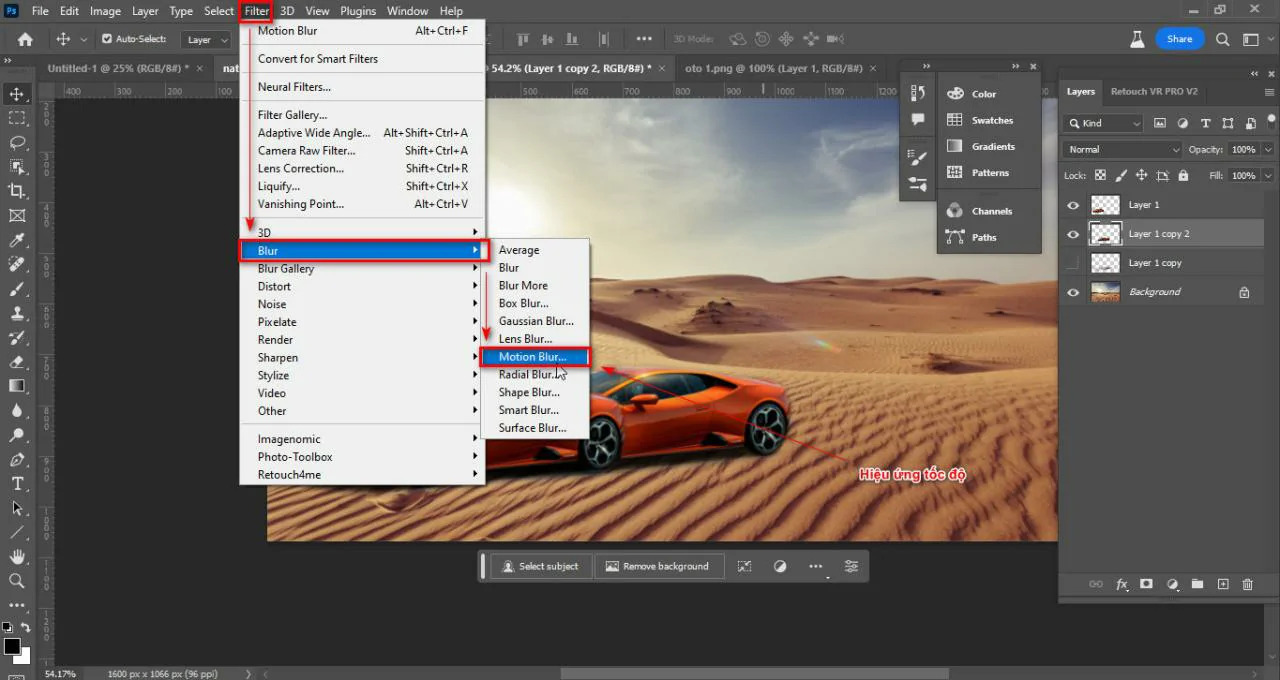Create a new layer in the Layers panel
This screenshot has height=680, width=1280.
(1222, 584)
